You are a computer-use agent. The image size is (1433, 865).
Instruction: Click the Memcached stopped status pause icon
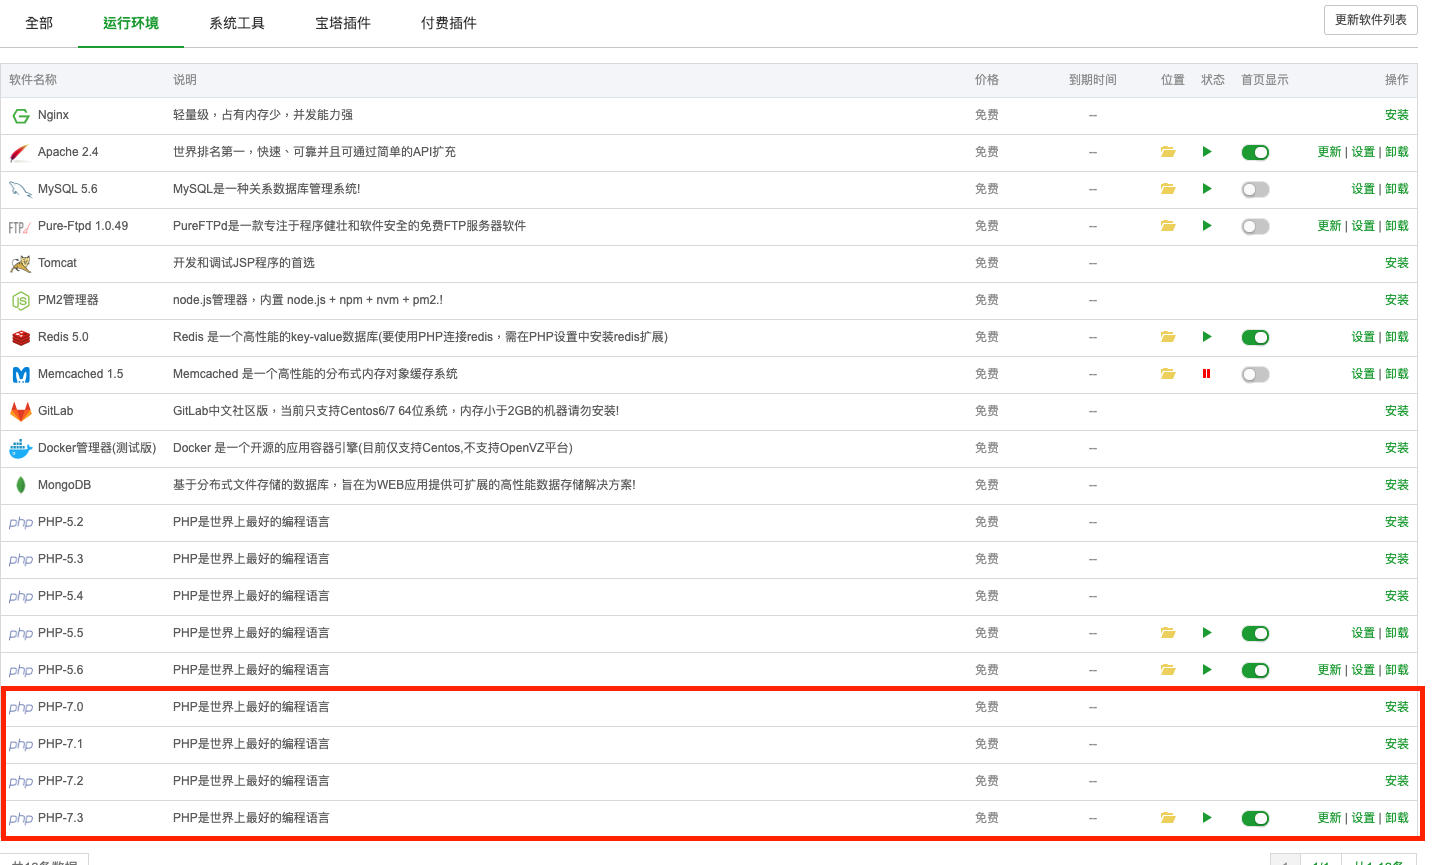coord(1207,374)
